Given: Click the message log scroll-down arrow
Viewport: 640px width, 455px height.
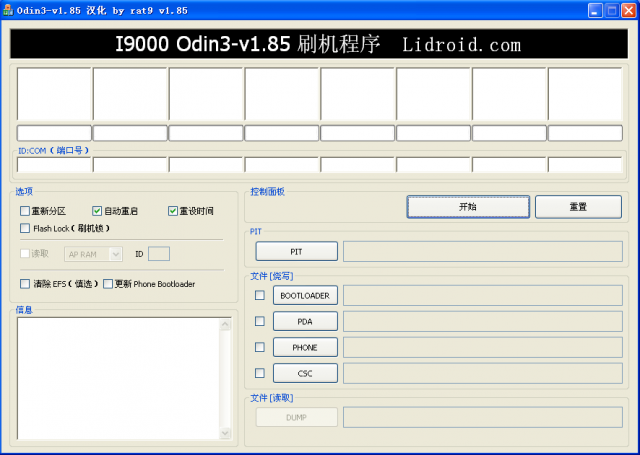Looking at the screenshot, I should [x=225, y=433].
